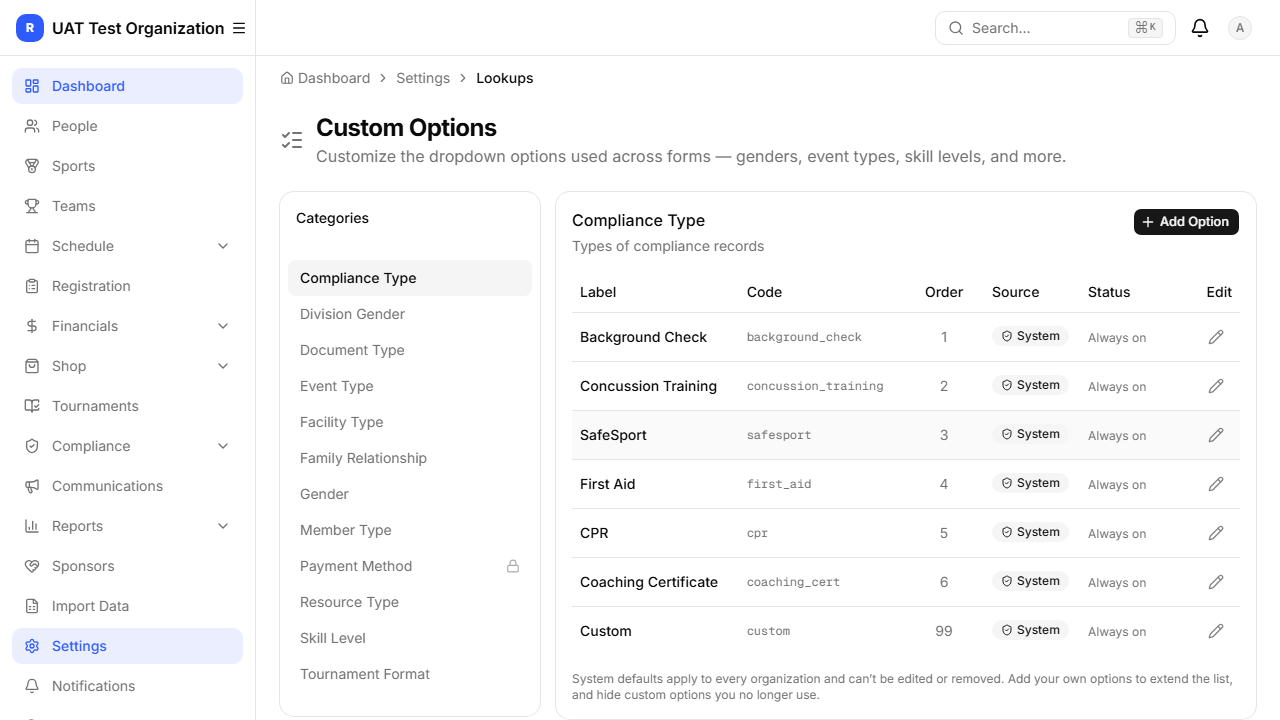Open user avatar menu 'A'
Viewport: 1280px width, 720px height.
point(1240,28)
